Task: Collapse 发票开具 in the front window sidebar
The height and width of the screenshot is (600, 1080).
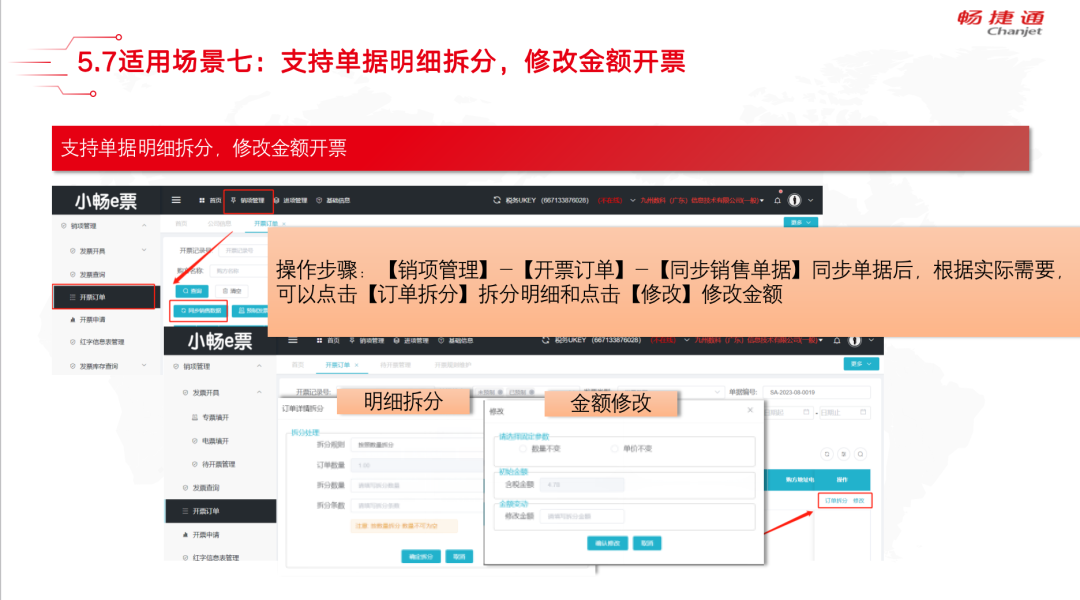Action: [x=259, y=393]
